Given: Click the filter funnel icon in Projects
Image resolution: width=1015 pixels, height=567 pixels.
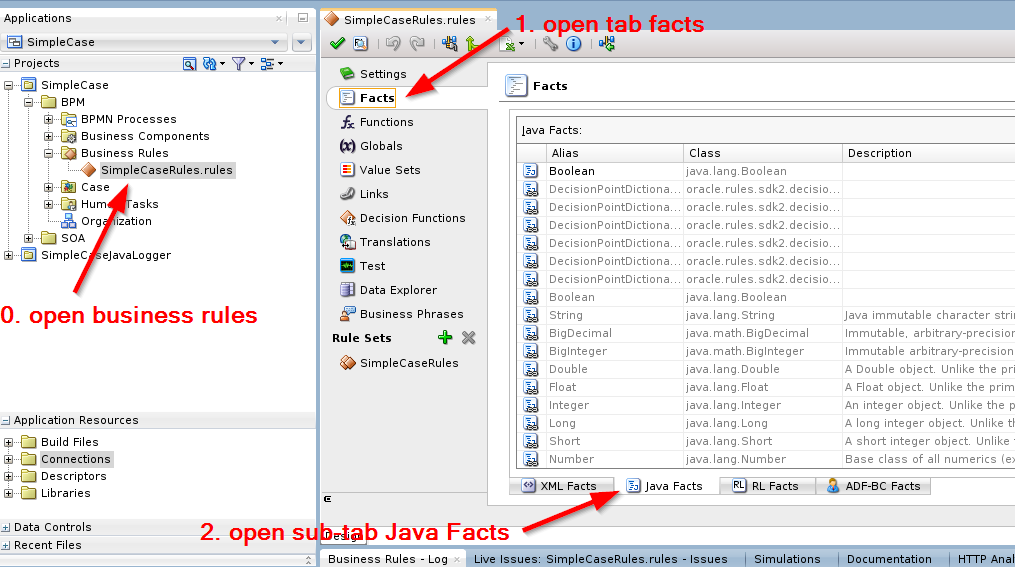Looking at the screenshot, I should click(x=238, y=63).
